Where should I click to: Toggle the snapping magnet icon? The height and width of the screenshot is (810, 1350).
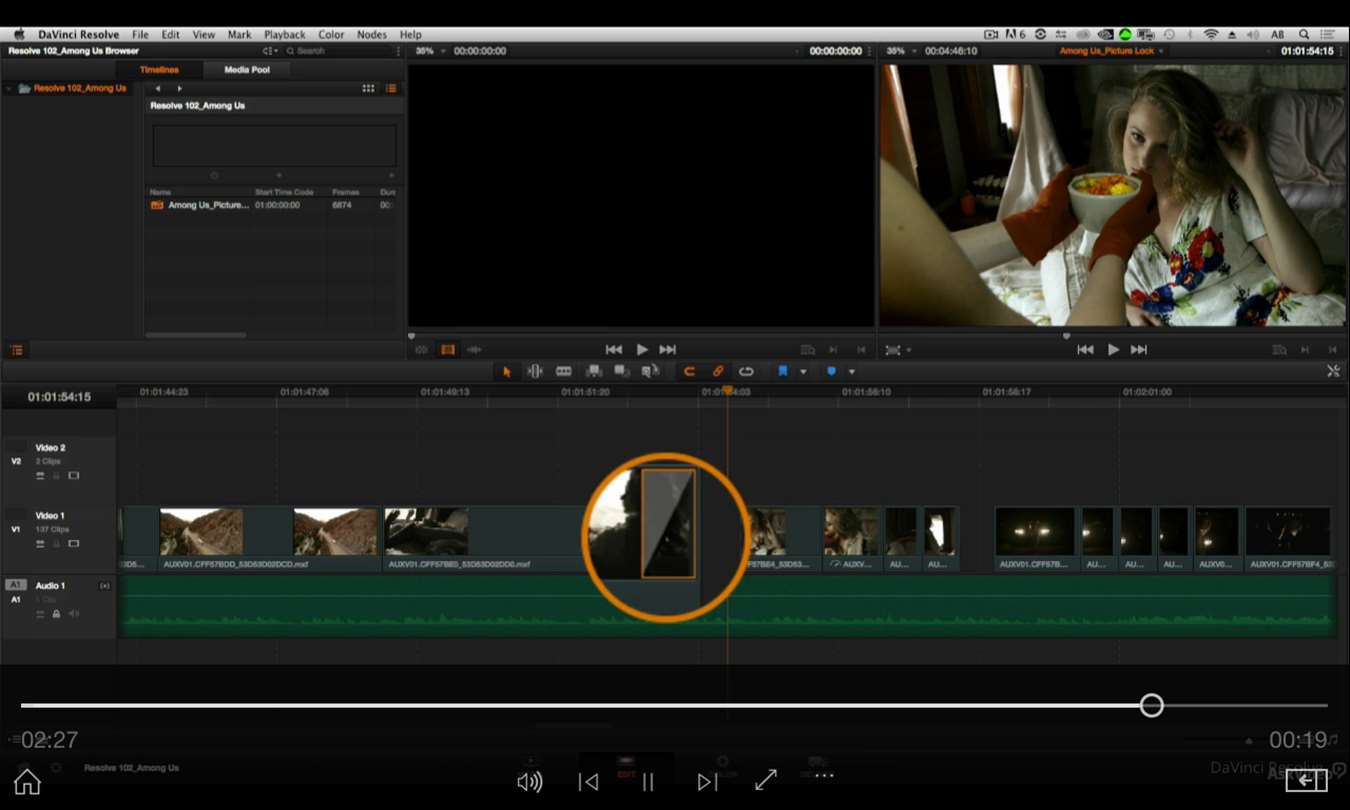tap(689, 372)
